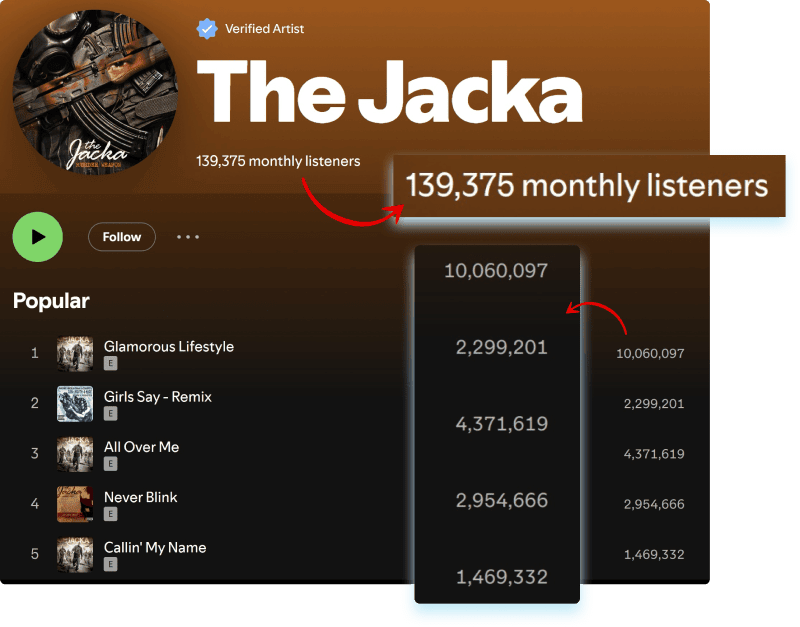Open the Never Blink track title
This screenshot has width=800, height=627.
(140, 497)
